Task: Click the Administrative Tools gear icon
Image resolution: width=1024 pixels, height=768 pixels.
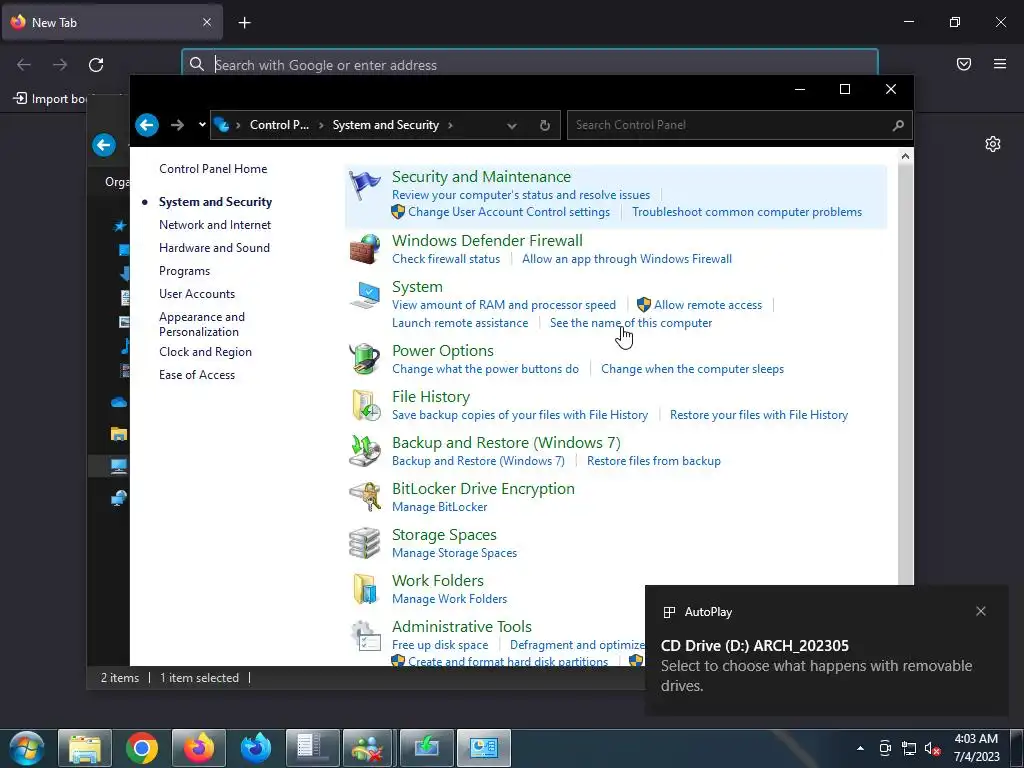Action: click(364, 635)
